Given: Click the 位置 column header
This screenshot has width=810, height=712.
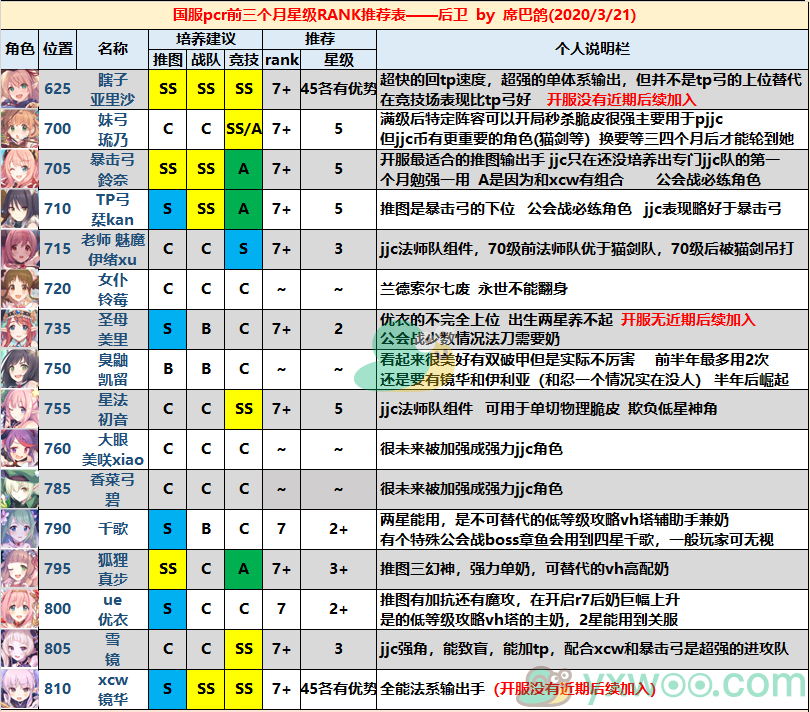Looking at the screenshot, I should (58, 49).
